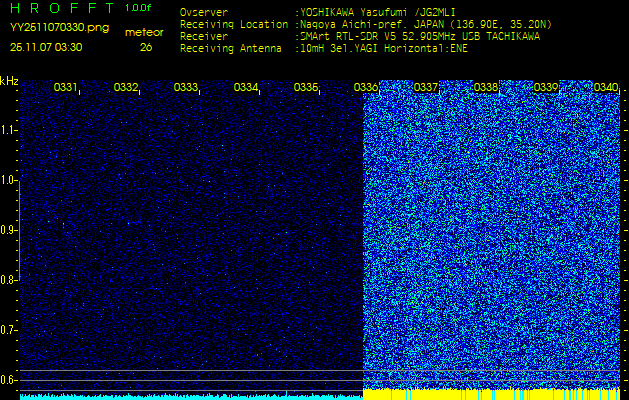Viewport: 629px width, 400px height.
Task: Click the Receiving Antenna label
Action: [x=231, y=49]
